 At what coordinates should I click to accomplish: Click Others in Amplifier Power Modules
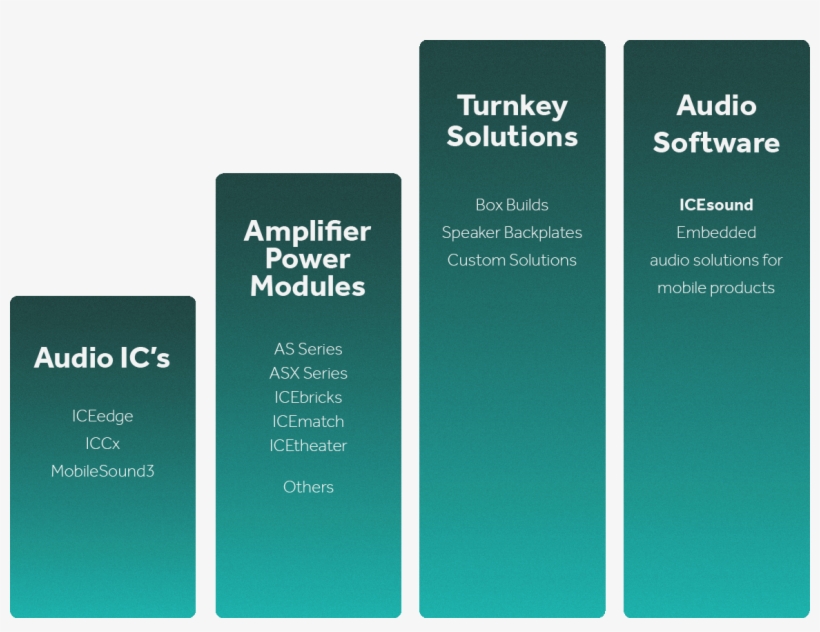308,487
